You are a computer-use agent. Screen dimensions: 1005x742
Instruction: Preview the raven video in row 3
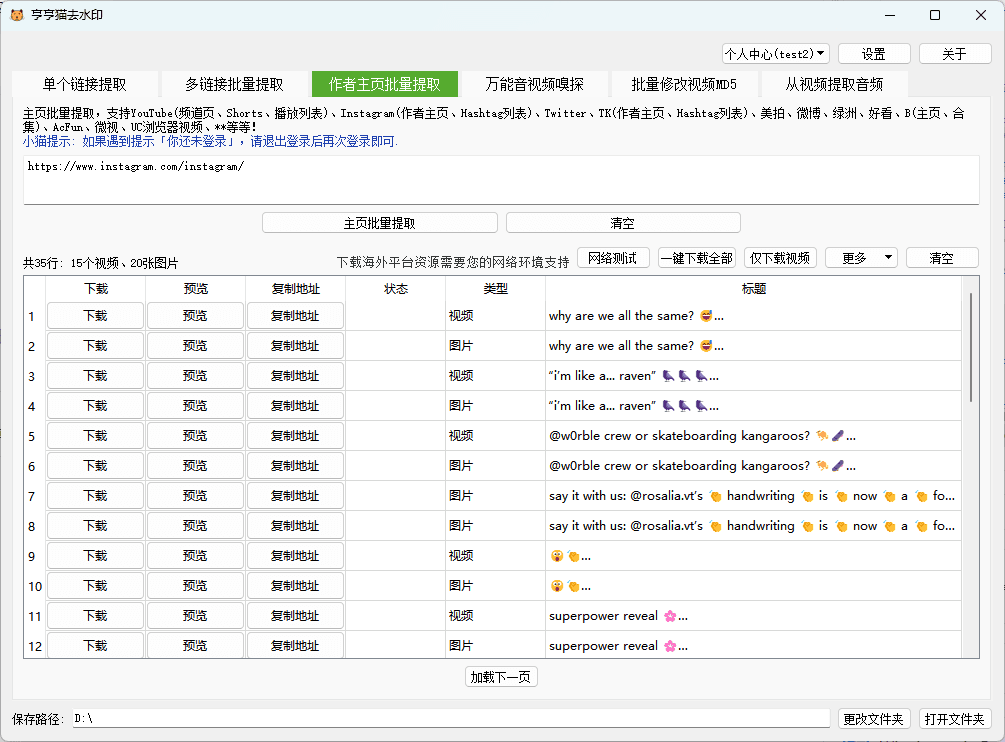pos(195,374)
